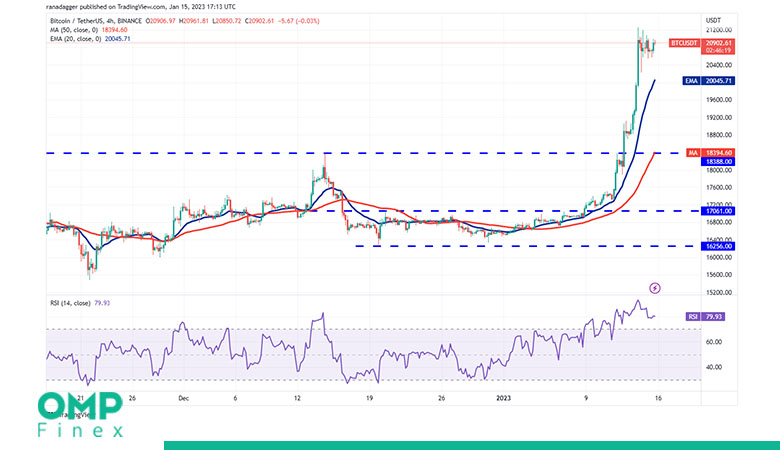Click the 19600.00 price axis label
The width and height of the screenshot is (780, 450).
click(x=718, y=100)
